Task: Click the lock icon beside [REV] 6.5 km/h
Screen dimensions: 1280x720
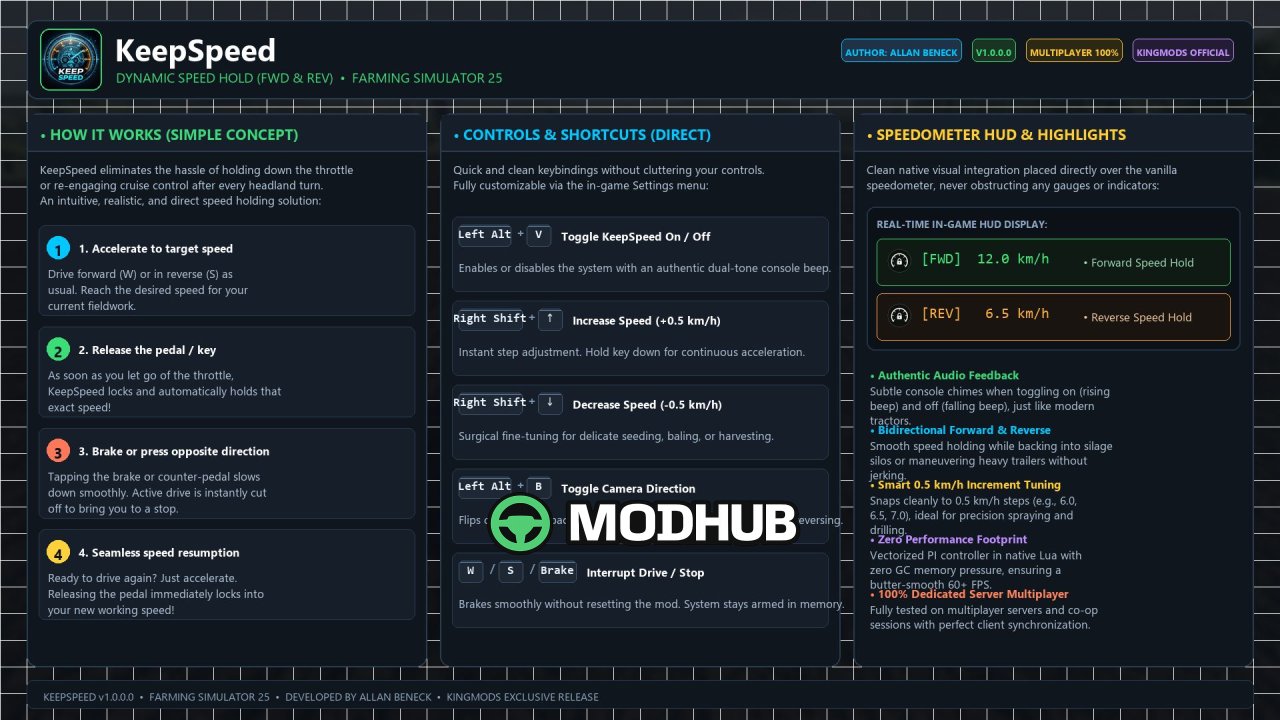Action: coord(899,315)
